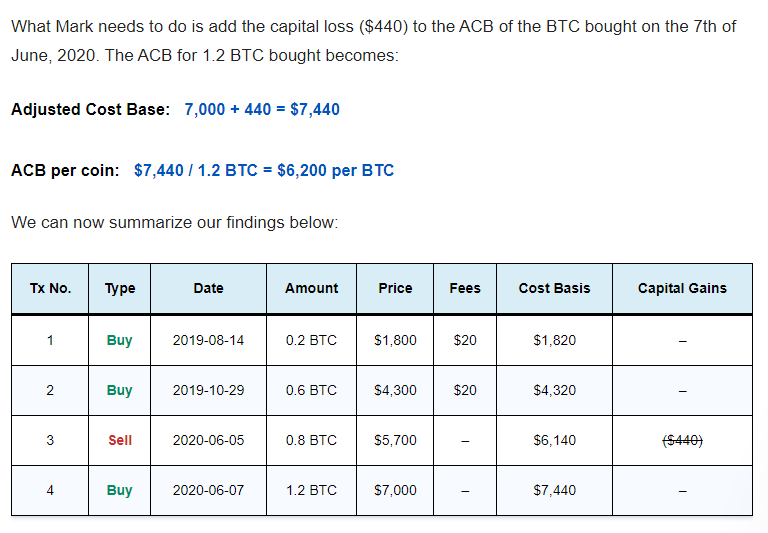Select the Price column header
This screenshot has width=768, height=533.
pyautogui.click(x=395, y=289)
